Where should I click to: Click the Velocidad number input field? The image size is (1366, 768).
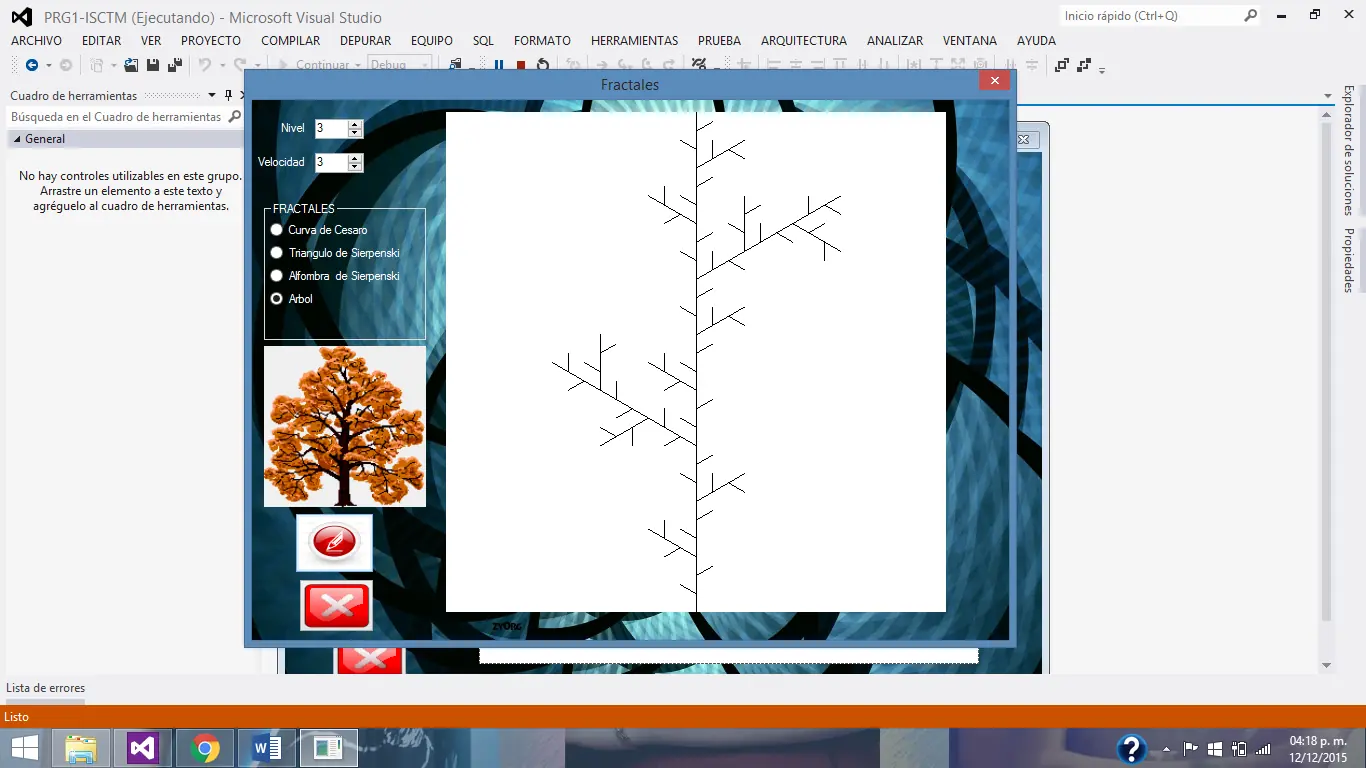(331, 162)
